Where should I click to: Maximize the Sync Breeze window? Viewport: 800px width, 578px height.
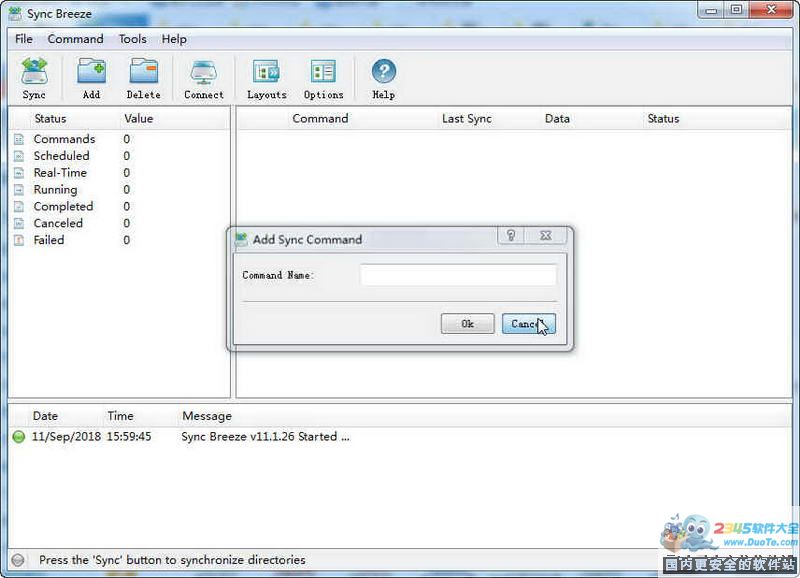(737, 10)
